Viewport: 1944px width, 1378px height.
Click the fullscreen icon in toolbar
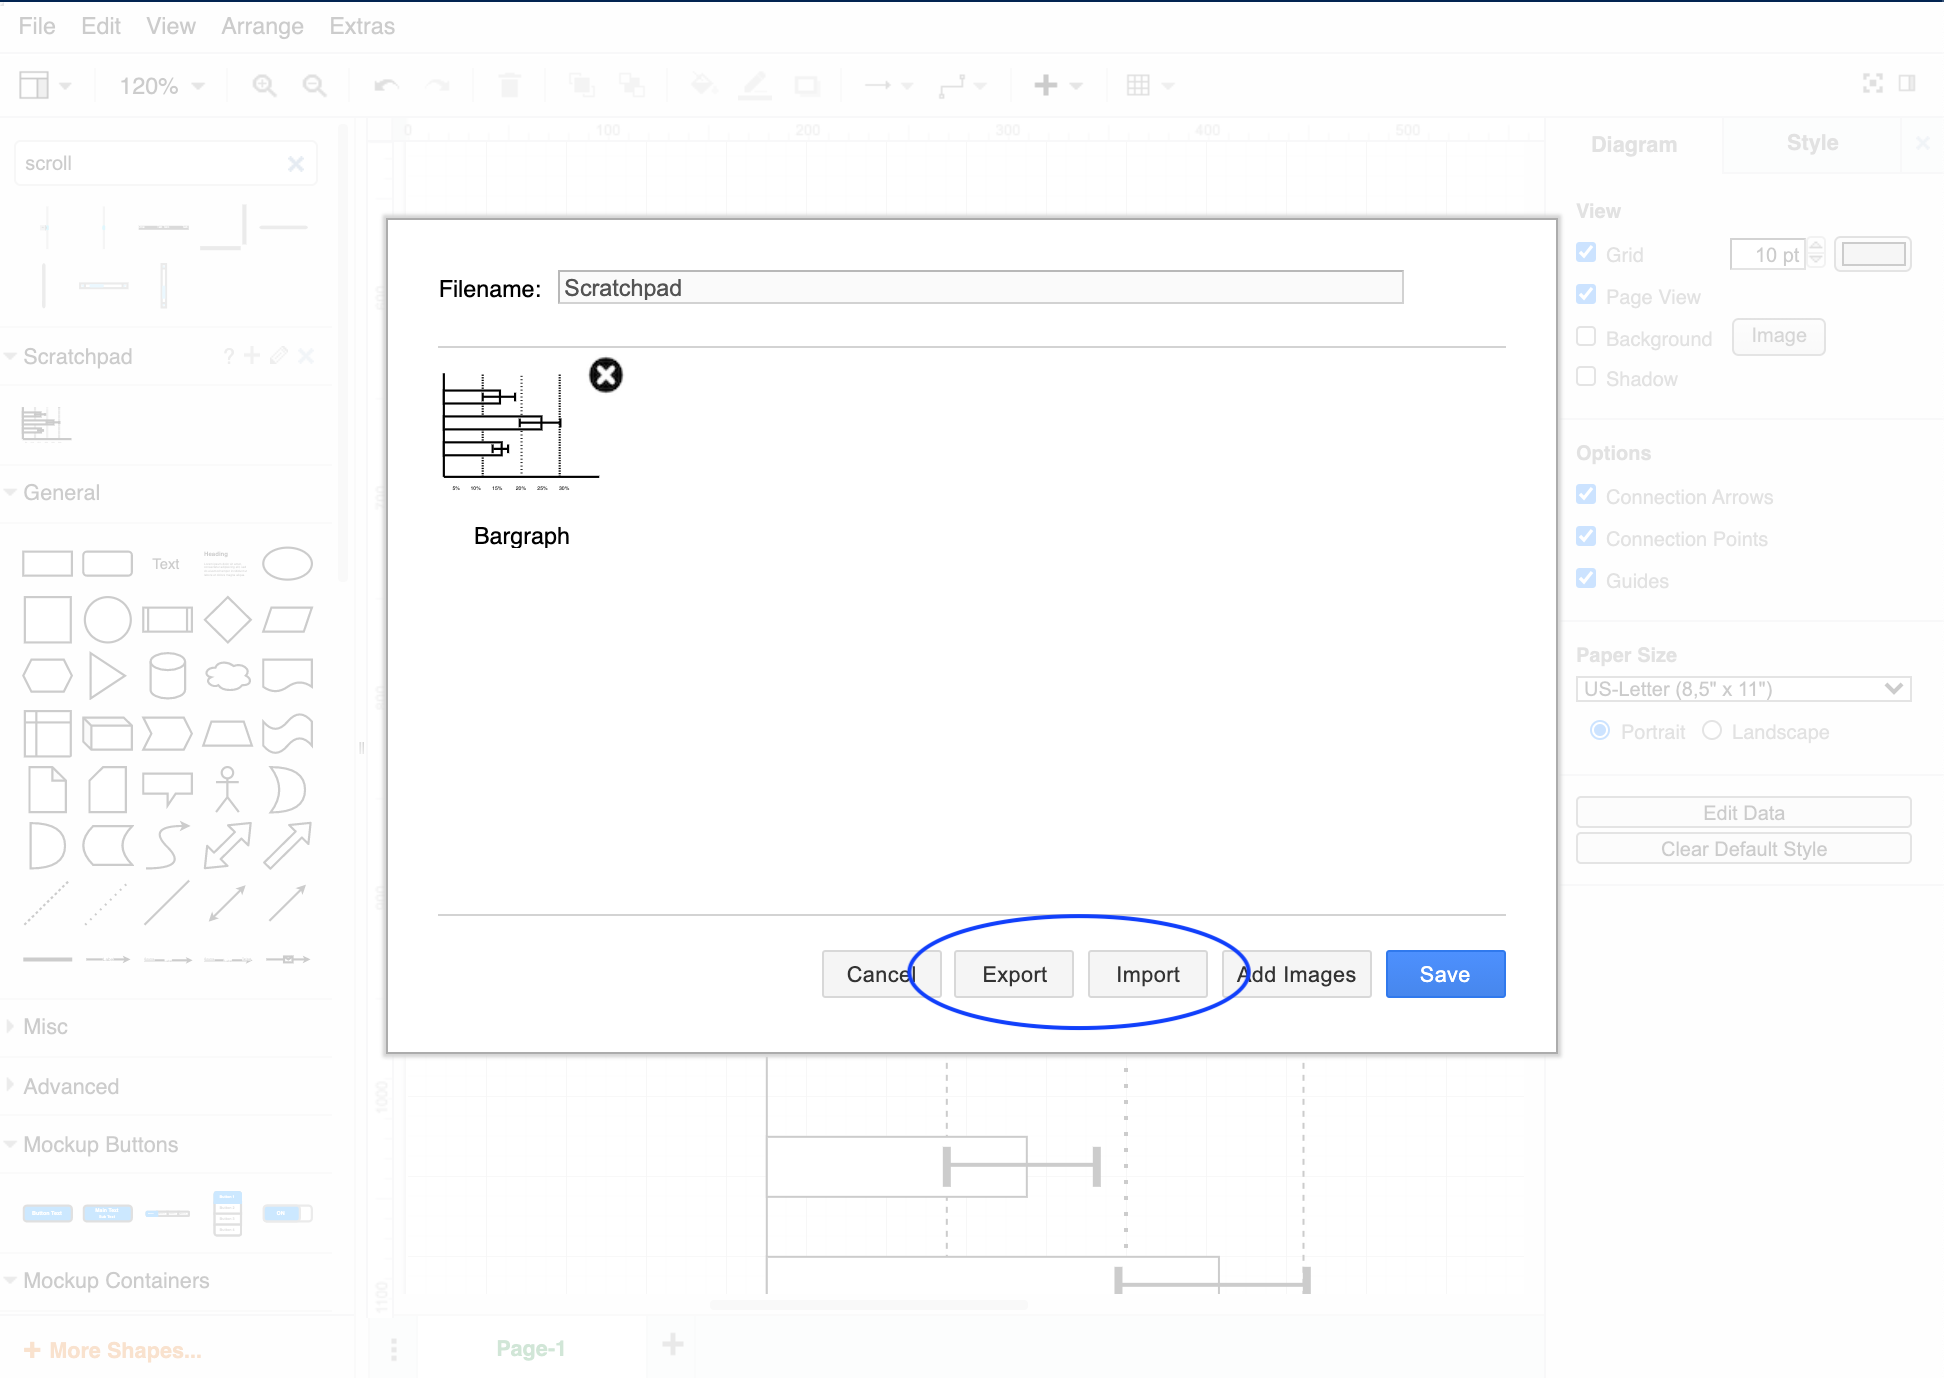click(1873, 84)
